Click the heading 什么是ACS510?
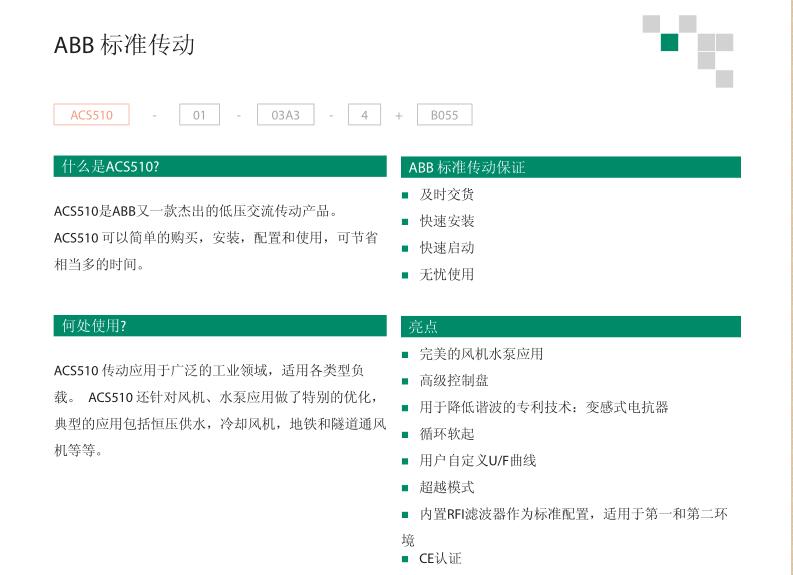 (220, 166)
